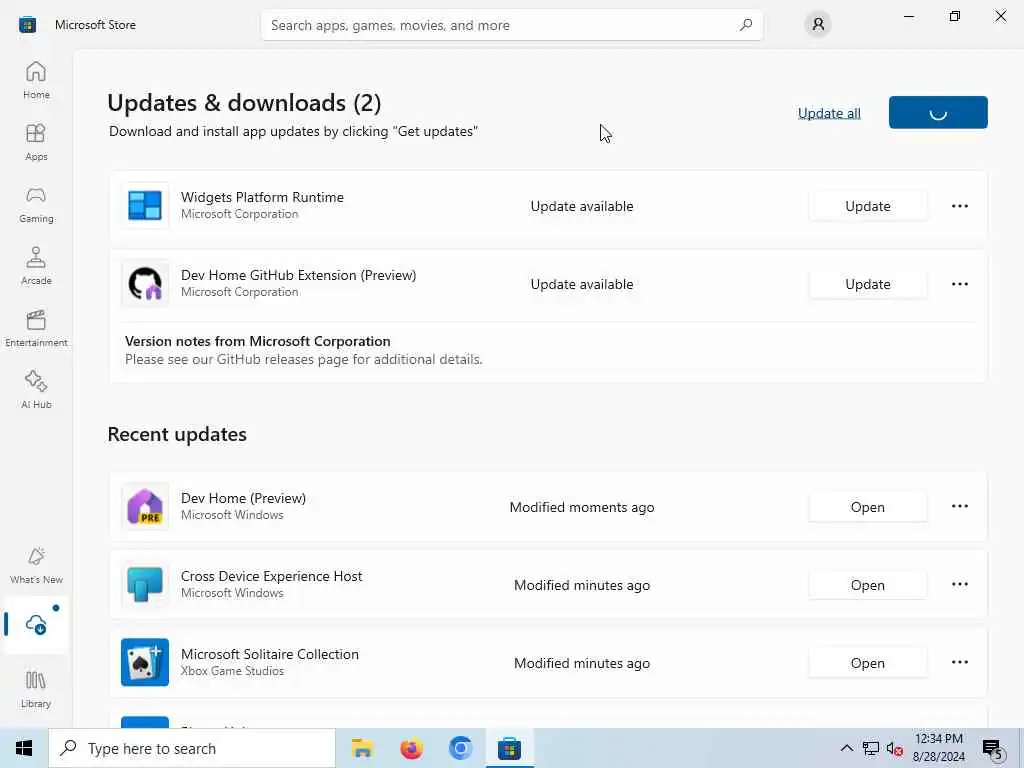This screenshot has width=1024, height=768.
Task: Show hidden system tray icons
Action: tap(846, 748)
